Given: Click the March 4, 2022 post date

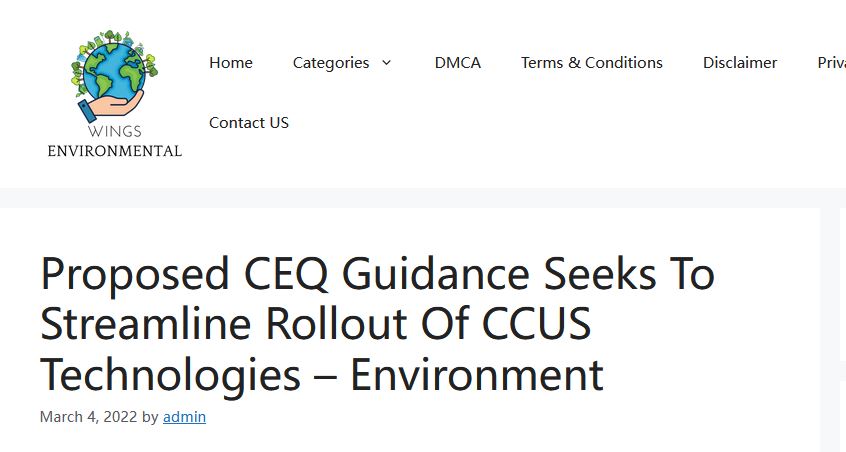Looking at the screenshot, I should (x=88, y=417).
